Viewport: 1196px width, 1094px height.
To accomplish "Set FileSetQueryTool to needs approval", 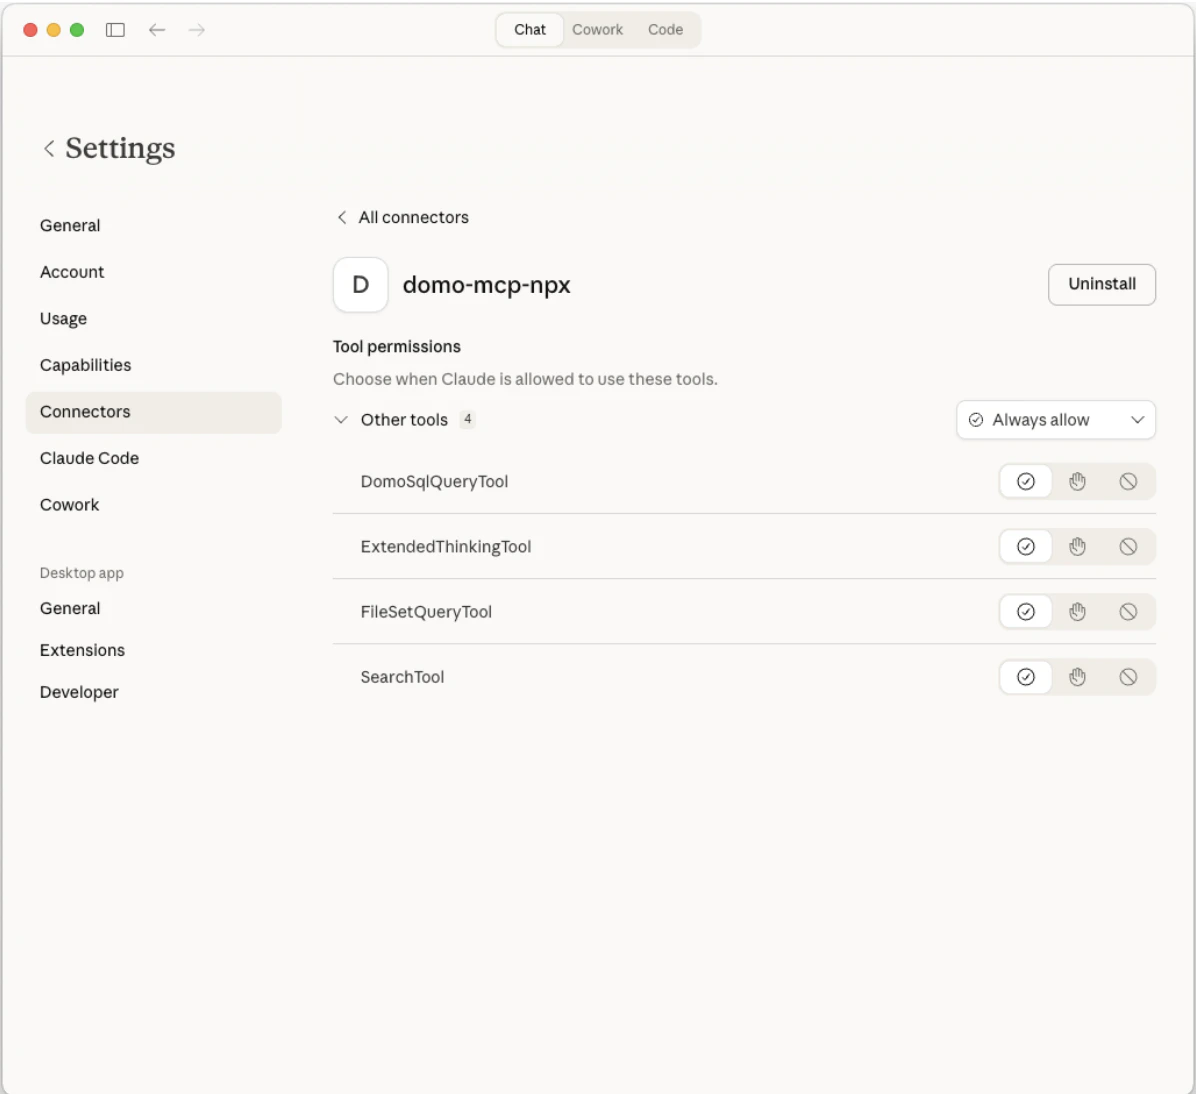I will click(1077, 612).
